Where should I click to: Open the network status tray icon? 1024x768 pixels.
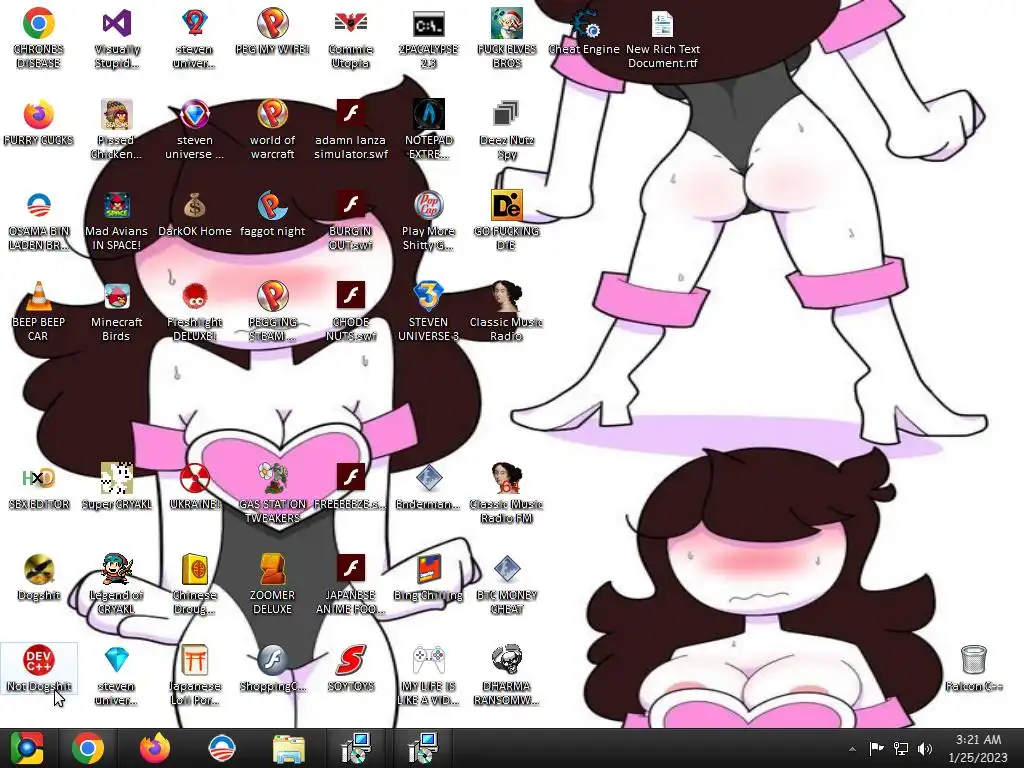pyautogui.click(x=901, y=748)
